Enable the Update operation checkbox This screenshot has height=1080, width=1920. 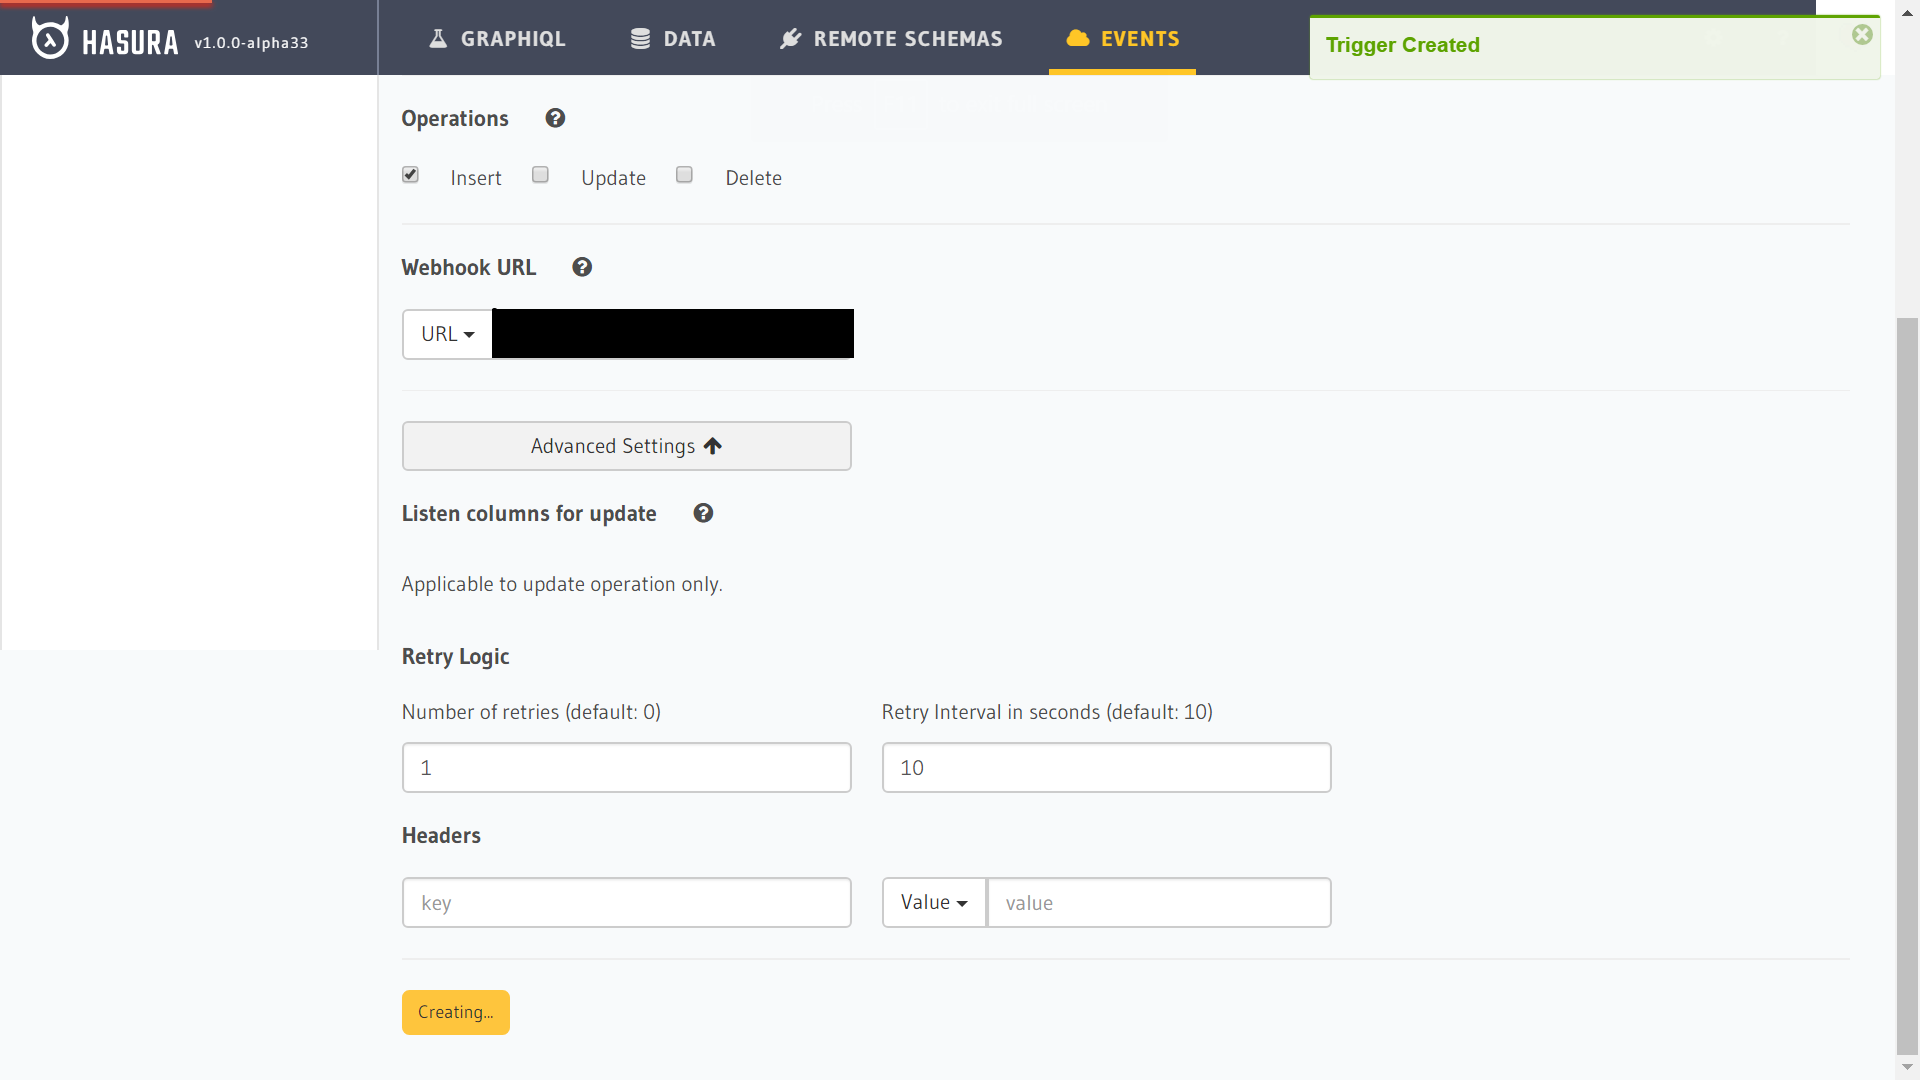click(540, 175)
